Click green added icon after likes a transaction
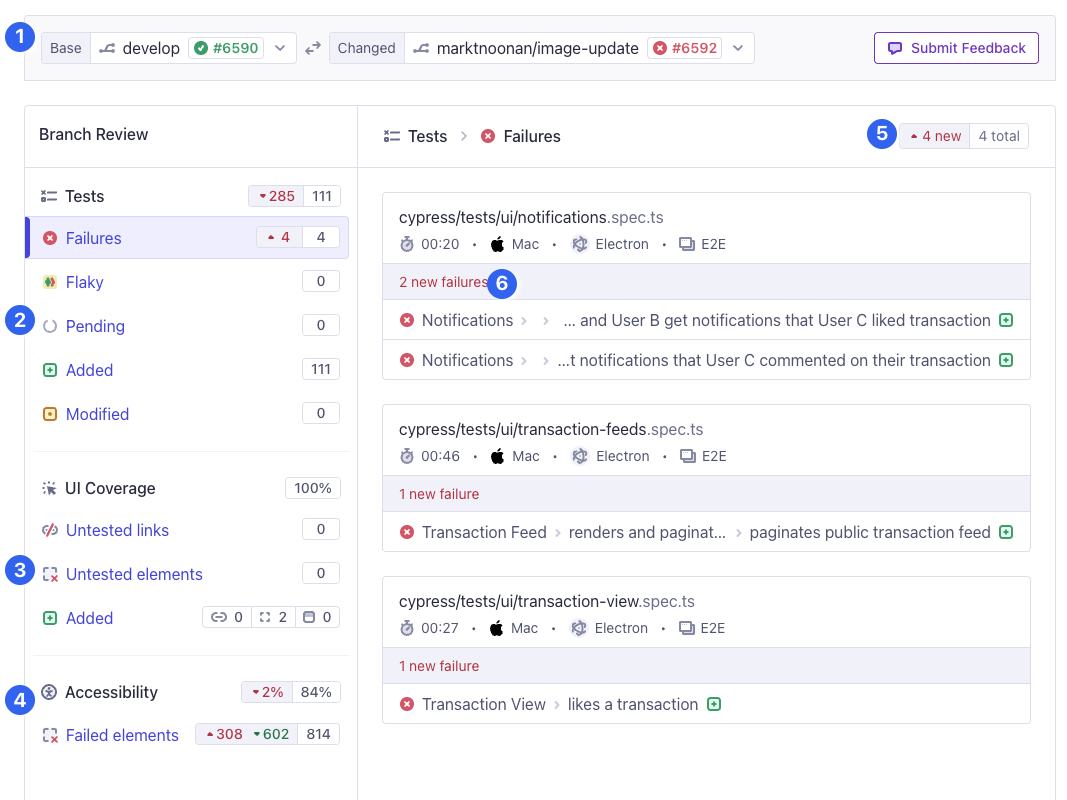Image resolution: width=1067 pixels, height=800 pixels. coord(714,704)
